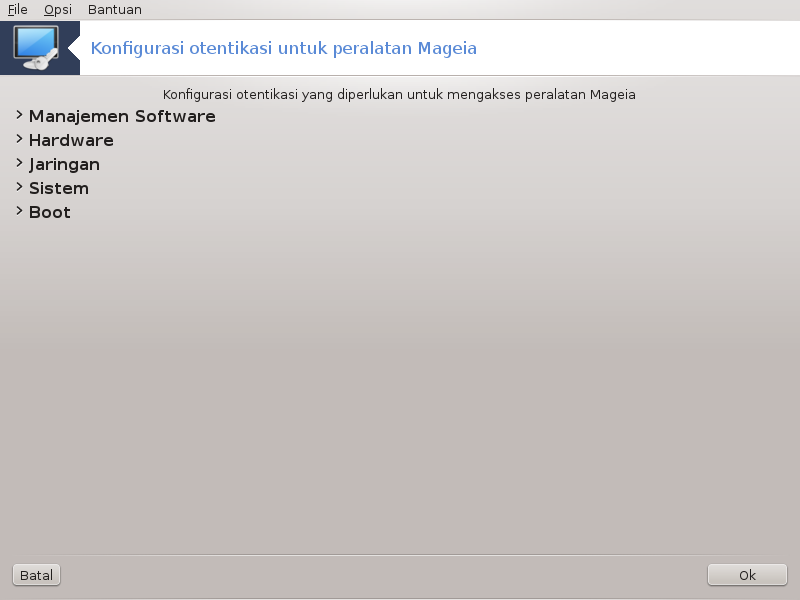The image size is (800, 600).
Task: Click the description 'Konfigurasi otentikasi yang diperlukan' text
Action: [399, 94]
